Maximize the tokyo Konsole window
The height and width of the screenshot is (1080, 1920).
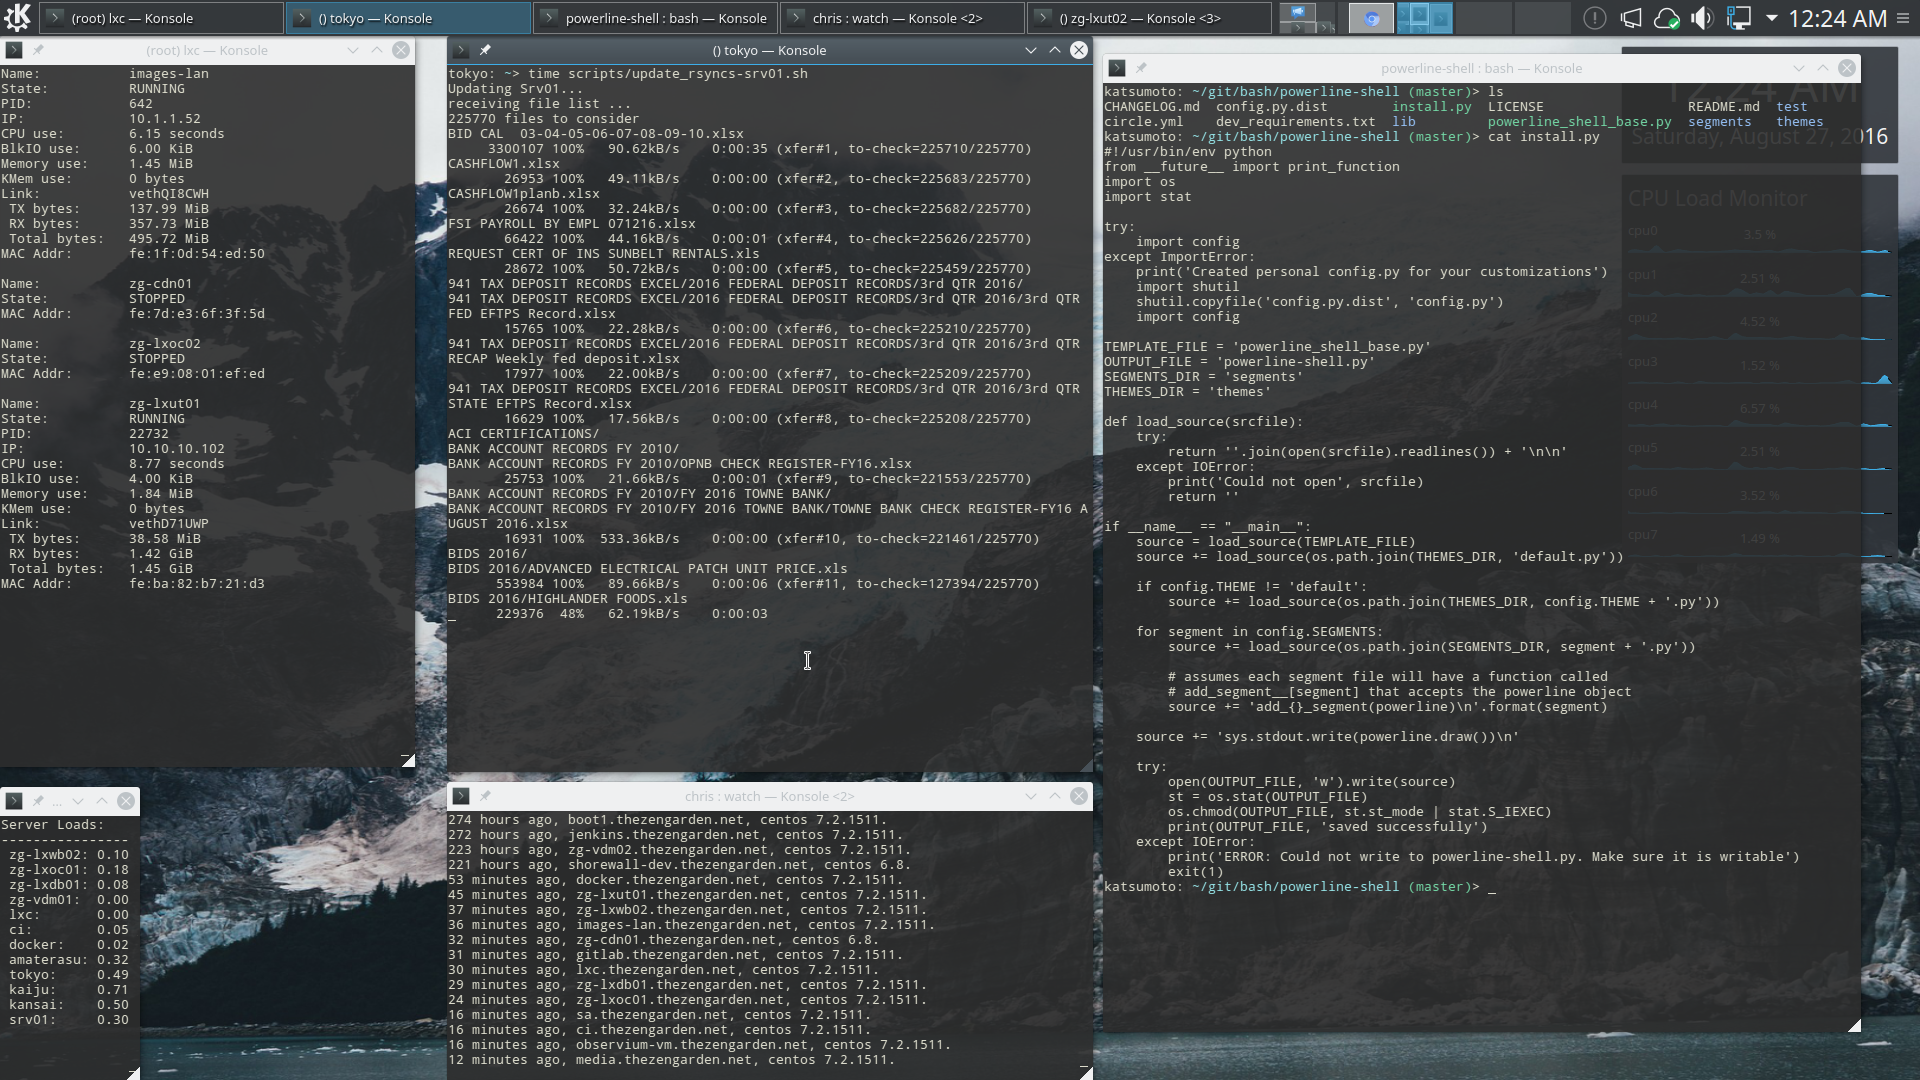(1055, 50)
